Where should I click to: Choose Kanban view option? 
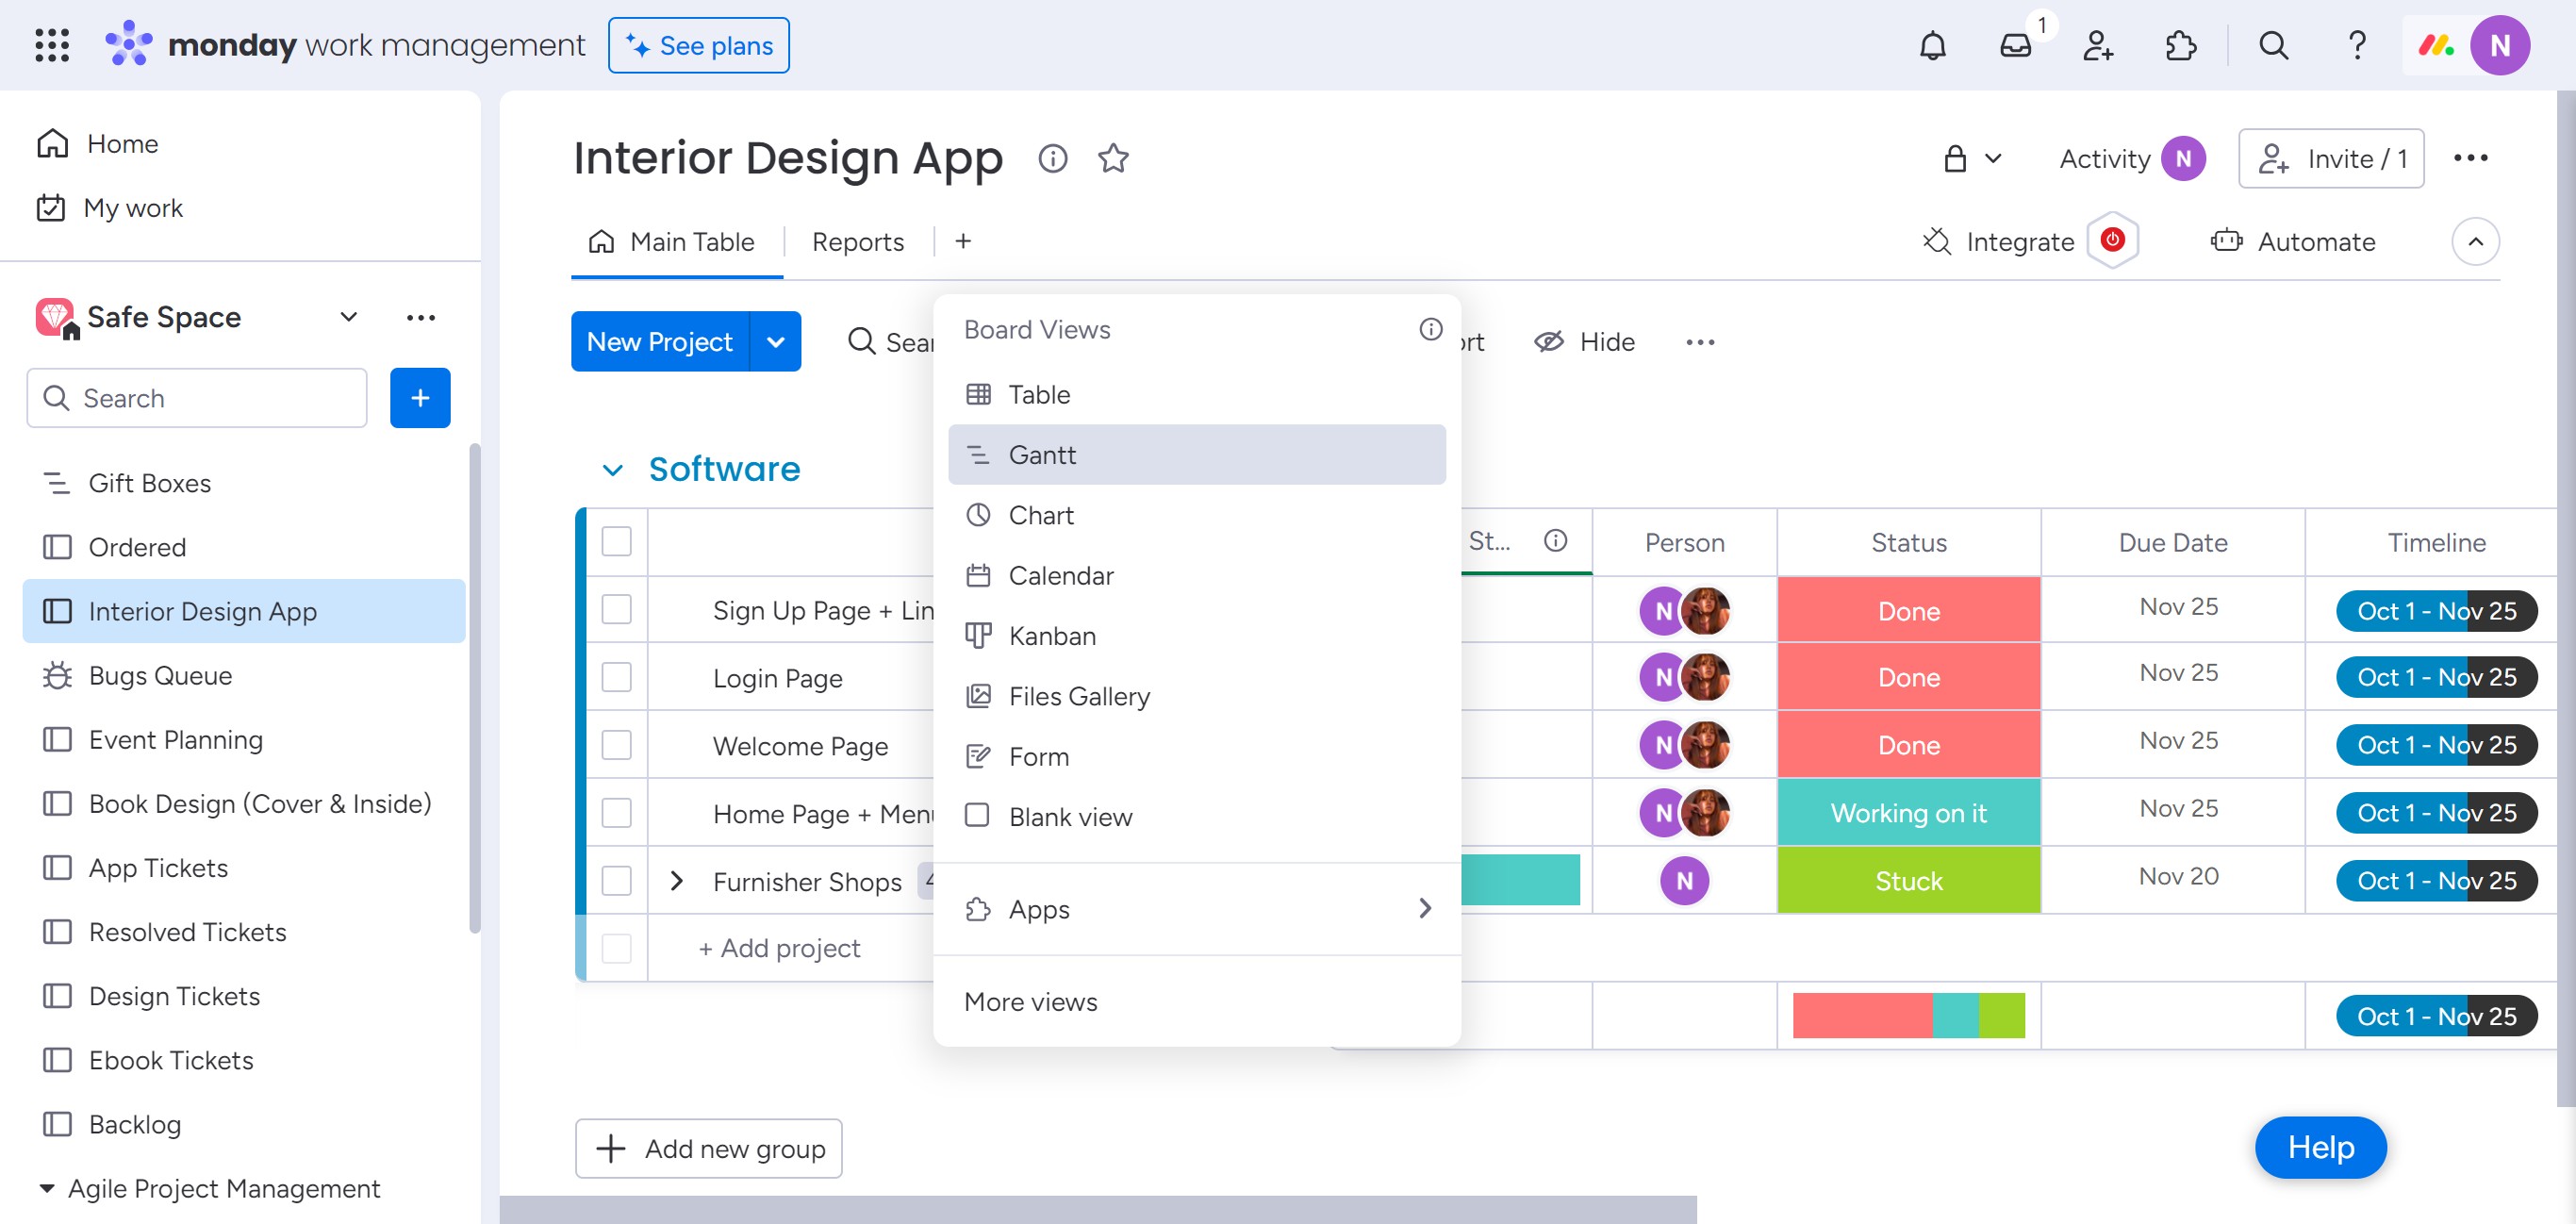pyautogui.click(x=1051, y=636)
